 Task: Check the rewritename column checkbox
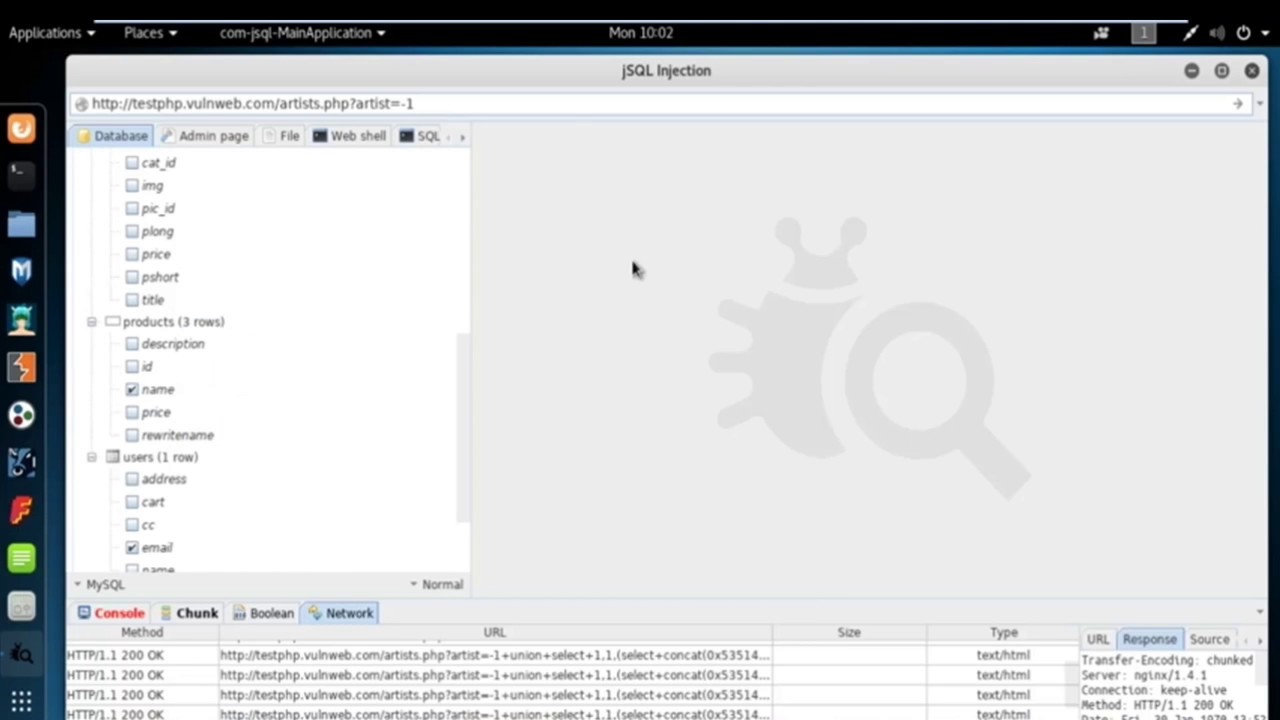pos(132,435)
